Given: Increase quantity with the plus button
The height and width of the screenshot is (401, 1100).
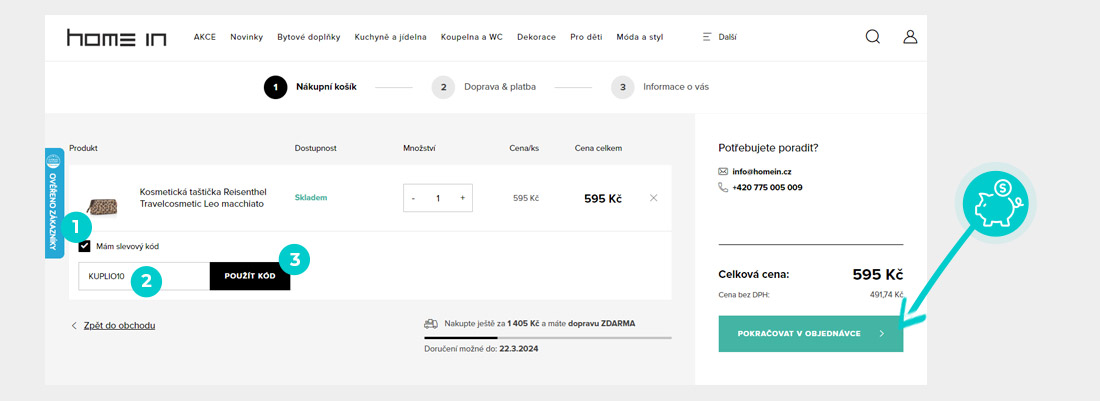Looking at the screenshot, I should click(x=462, y=198).
